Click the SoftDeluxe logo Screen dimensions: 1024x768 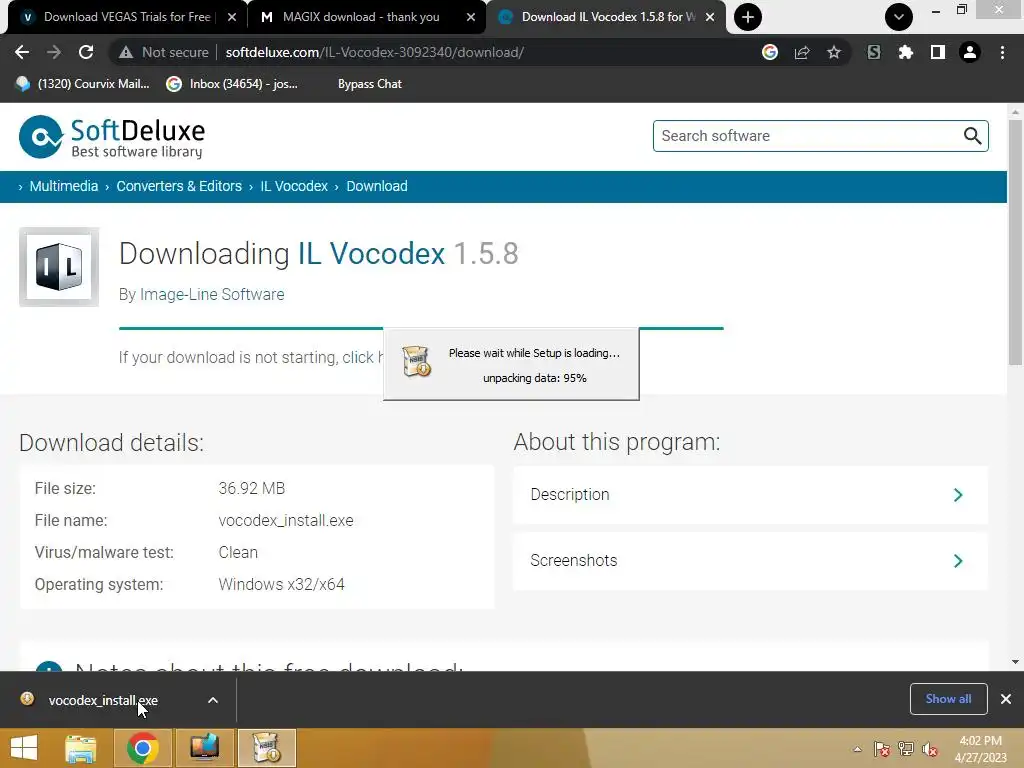coord(112,137)
